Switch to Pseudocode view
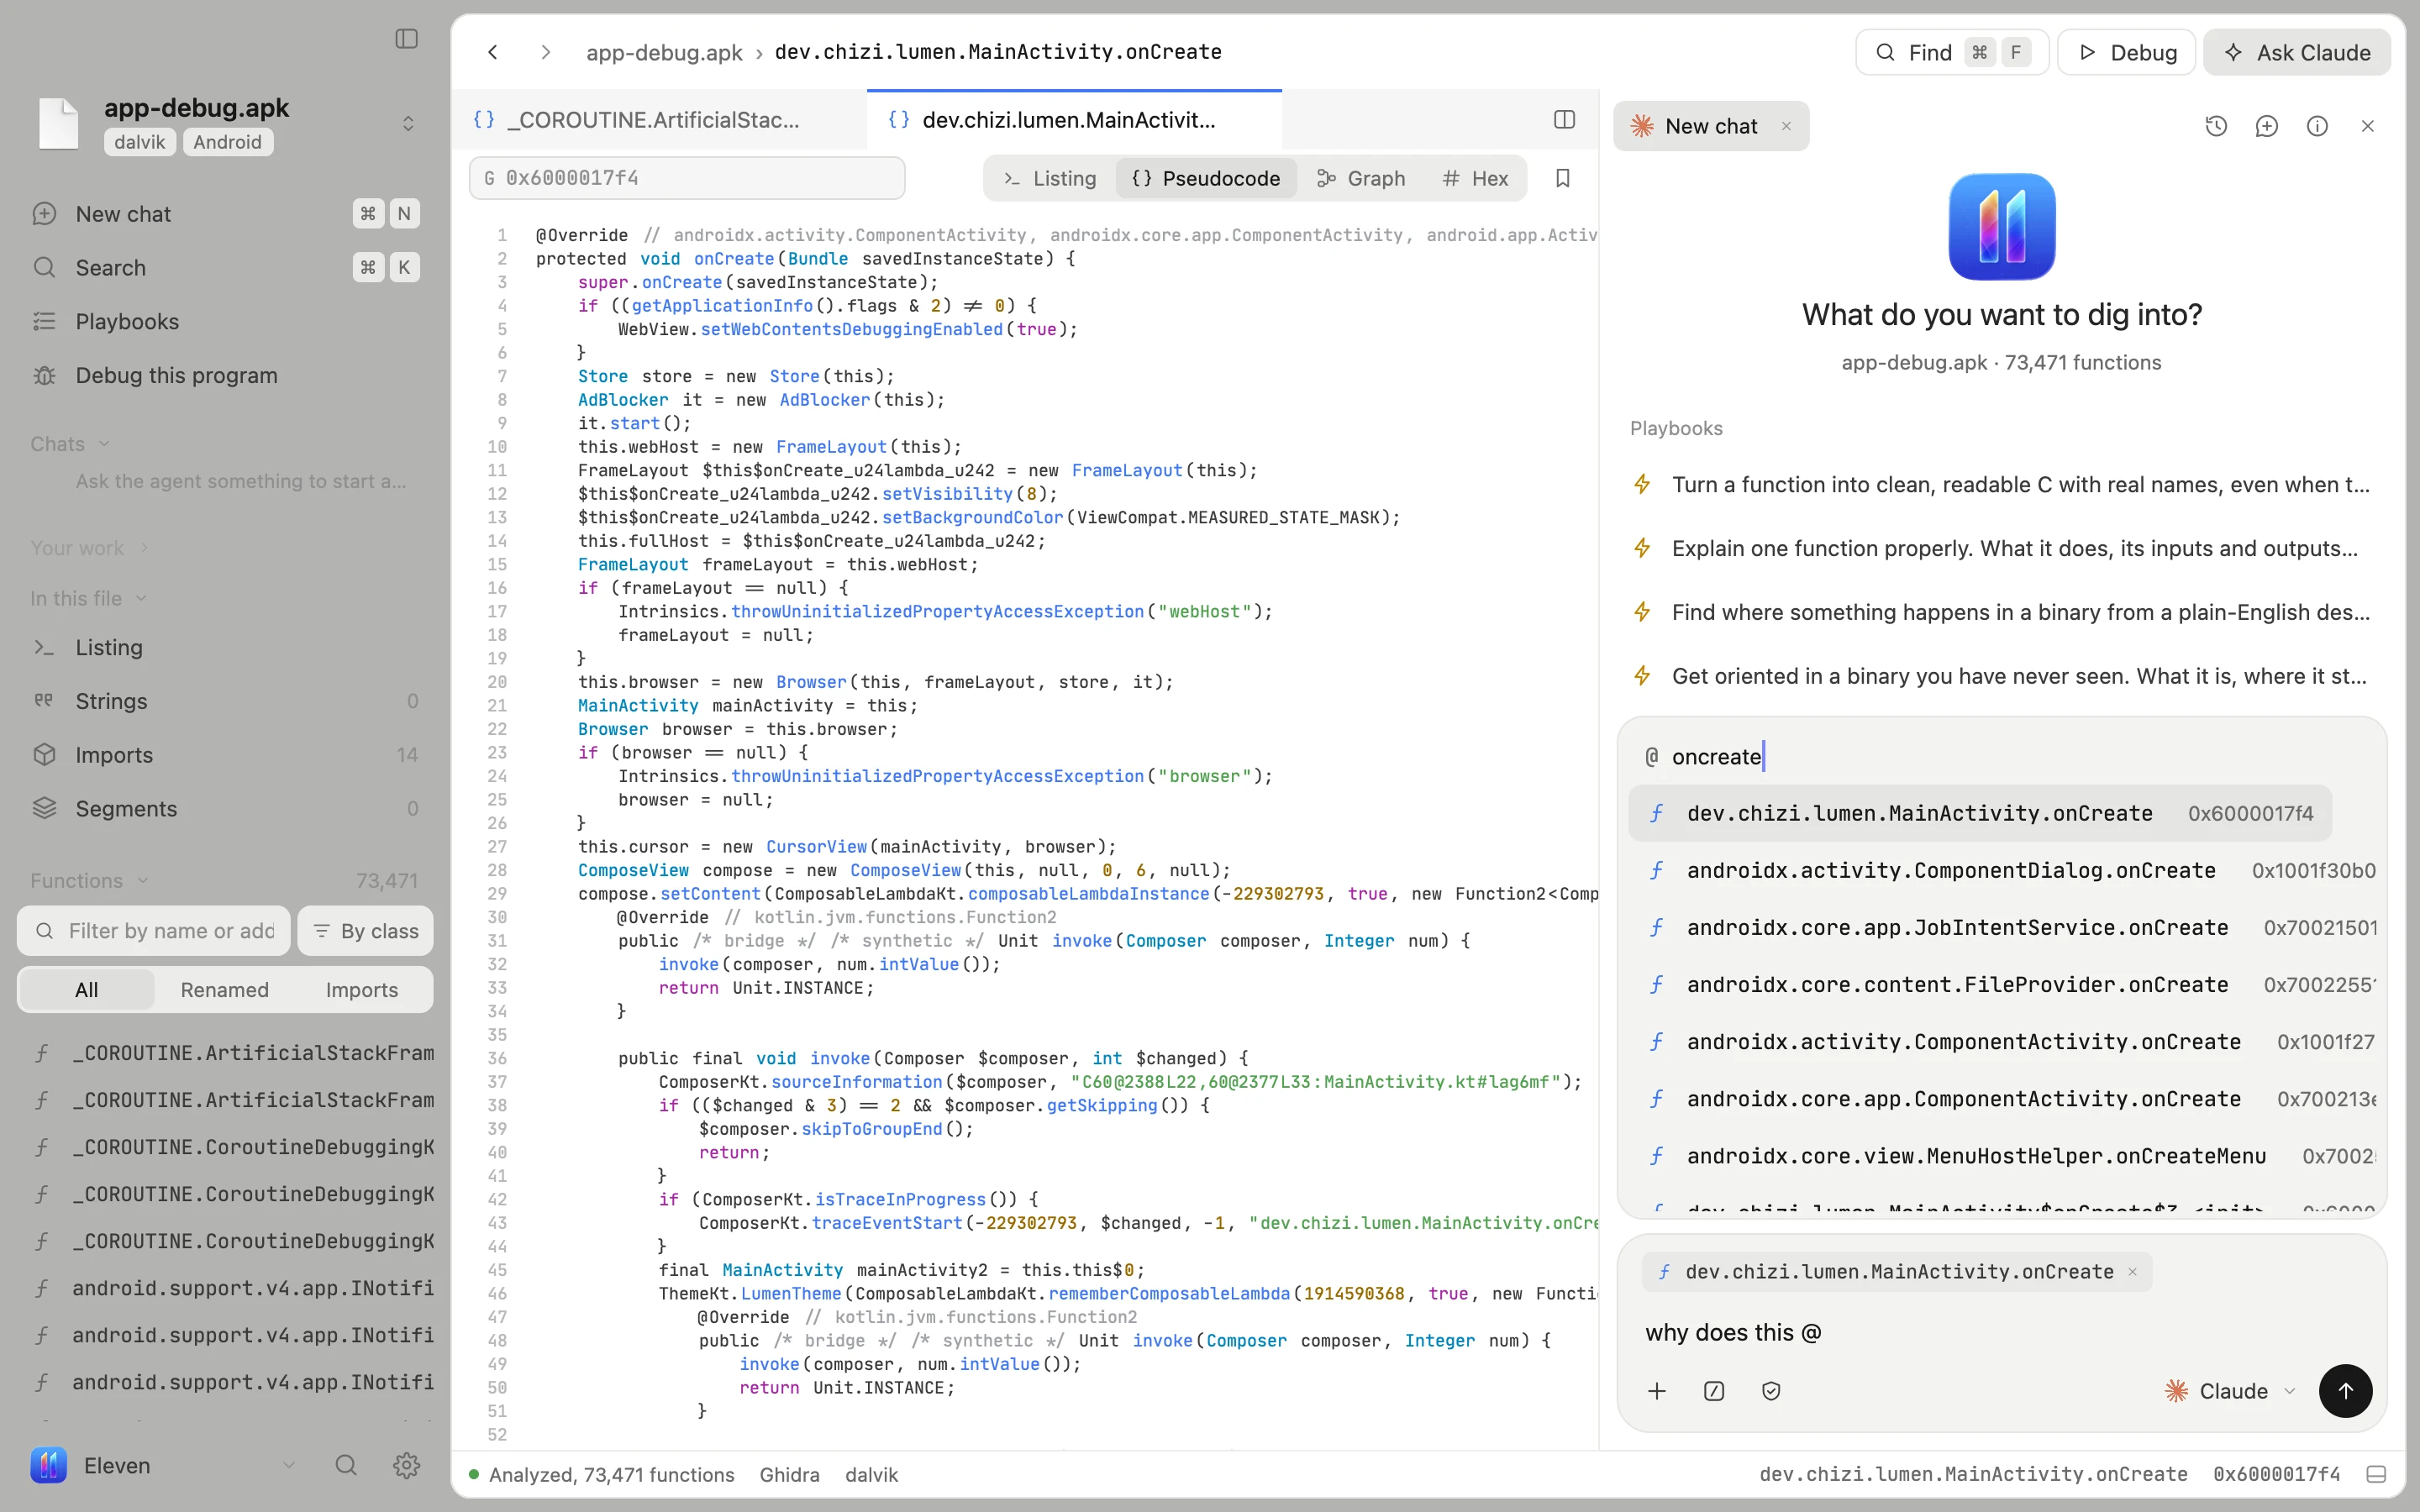 [1206, 178]
